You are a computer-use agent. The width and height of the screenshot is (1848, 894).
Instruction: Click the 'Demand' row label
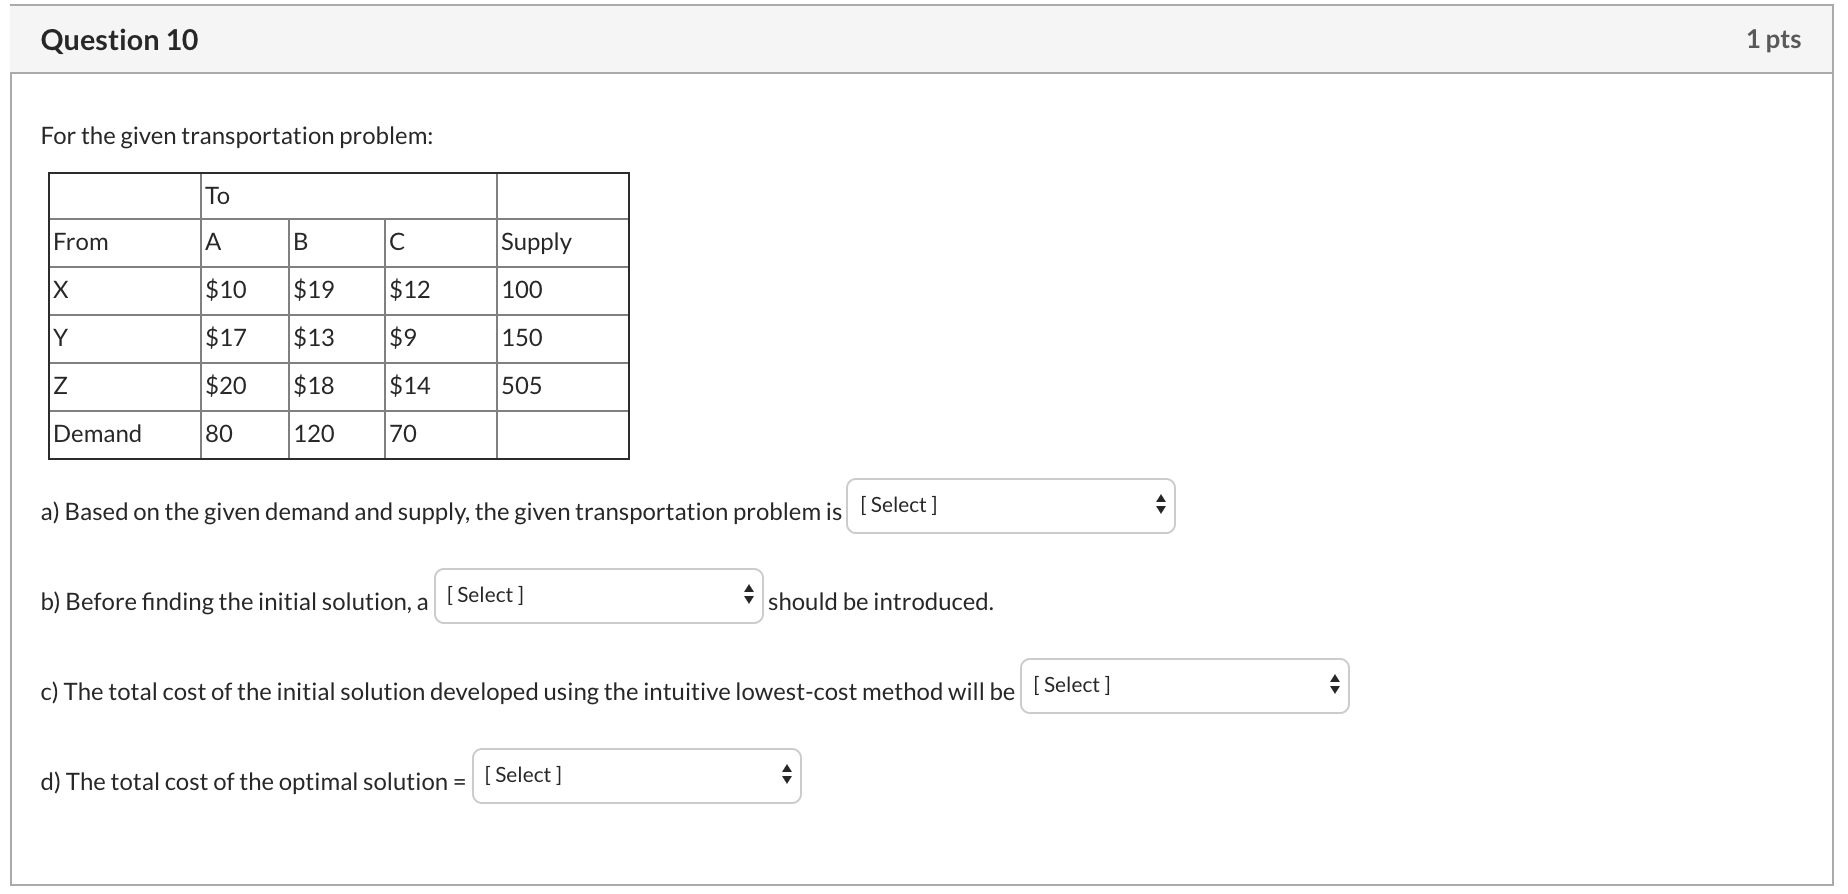97,434
